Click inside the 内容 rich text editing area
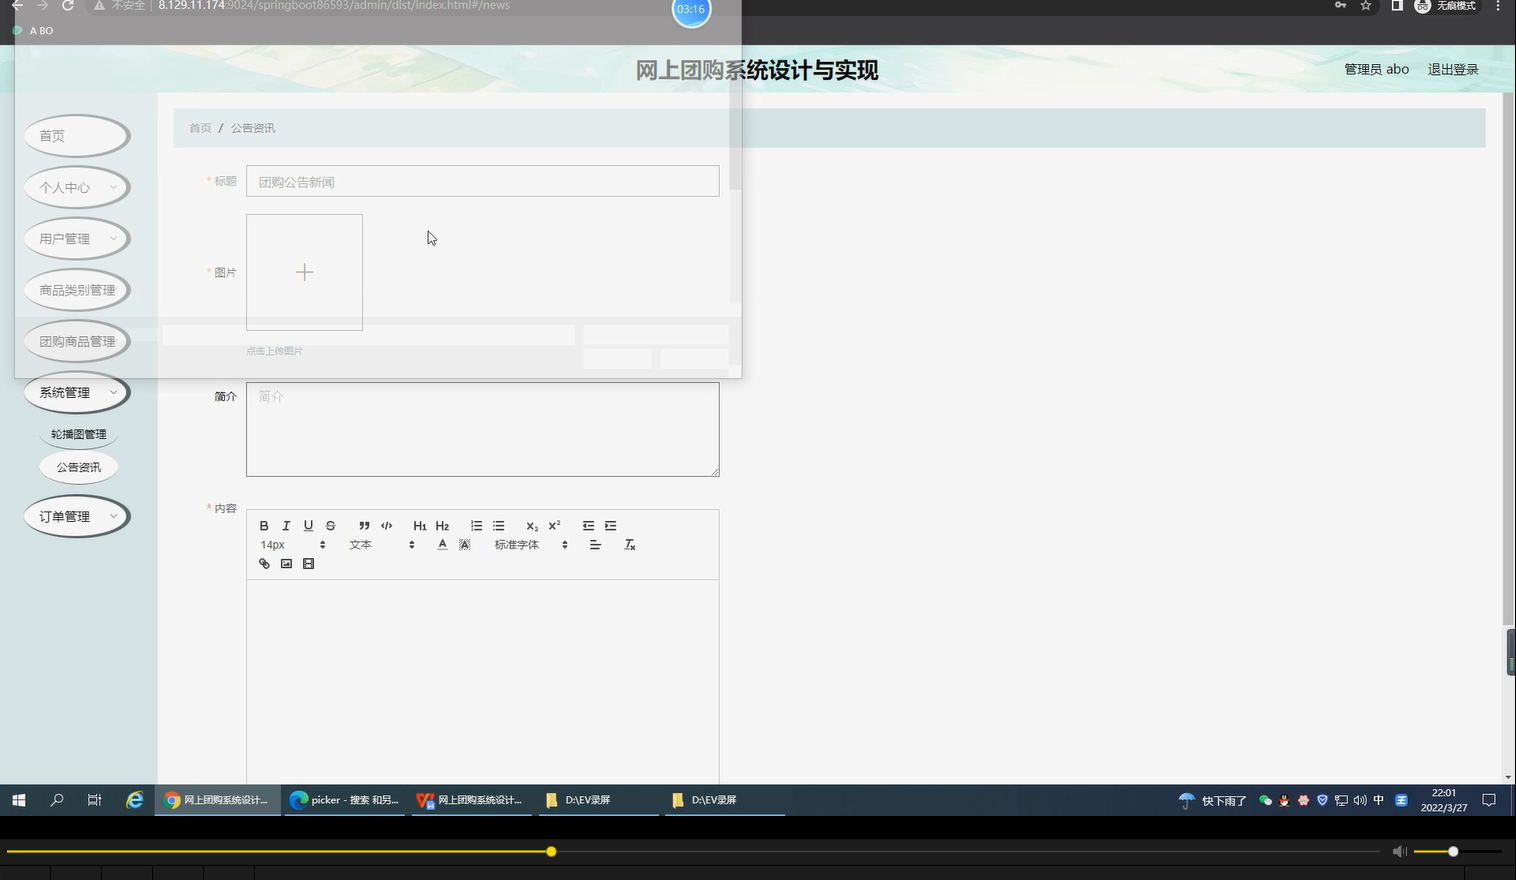The width and height of the screenshot is (1516, 880). click(x=482, y=680)
